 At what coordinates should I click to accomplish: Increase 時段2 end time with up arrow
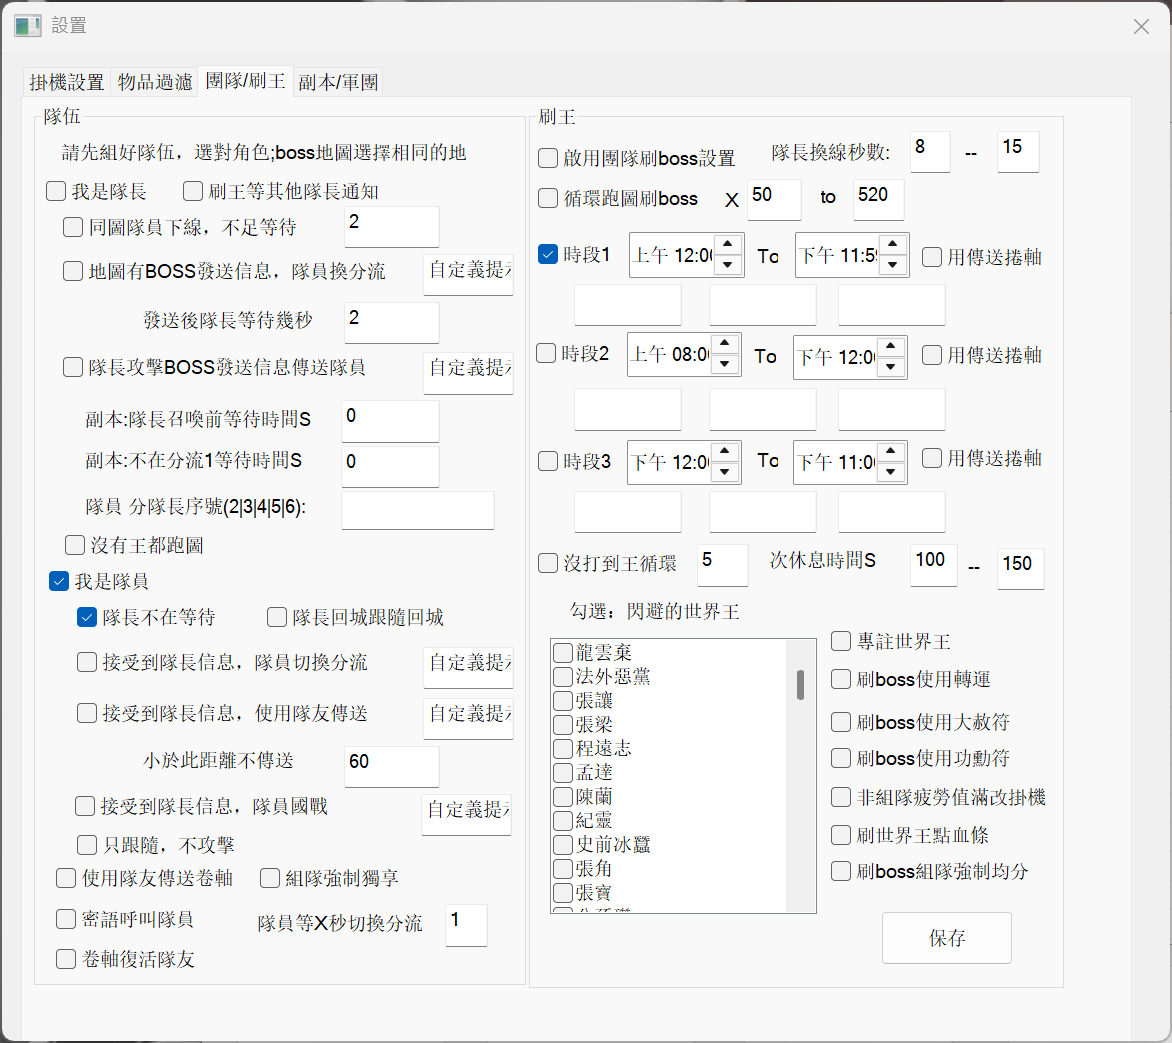890,346
